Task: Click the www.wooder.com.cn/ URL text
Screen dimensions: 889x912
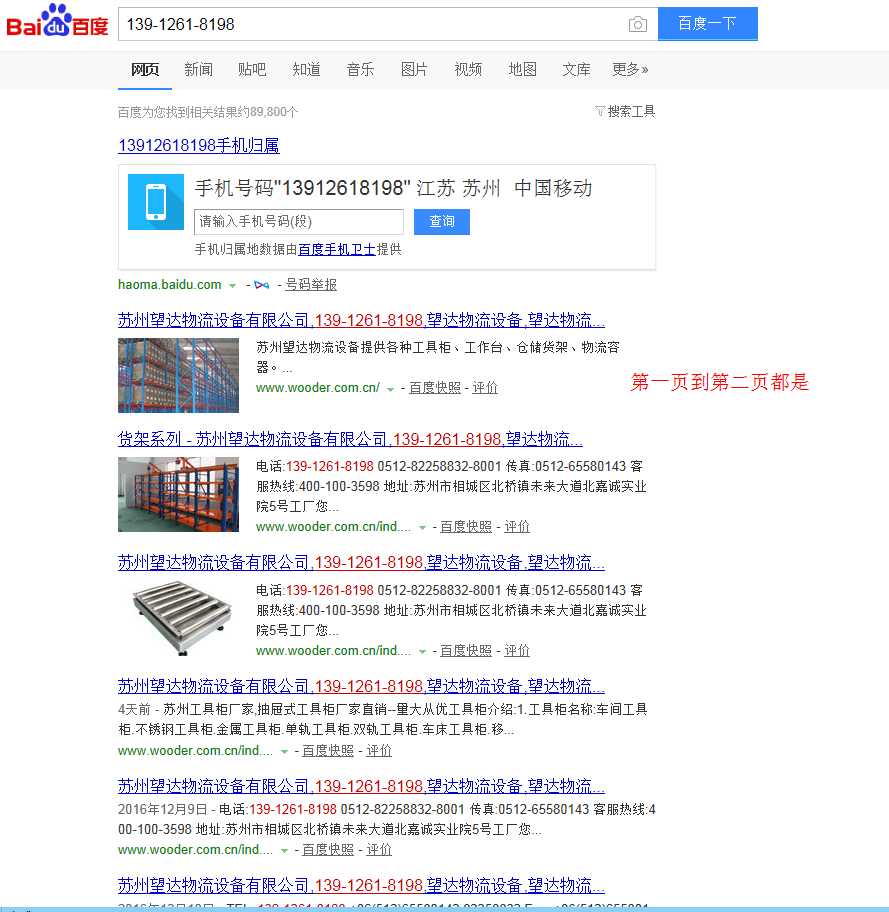Action: [318, 388]
